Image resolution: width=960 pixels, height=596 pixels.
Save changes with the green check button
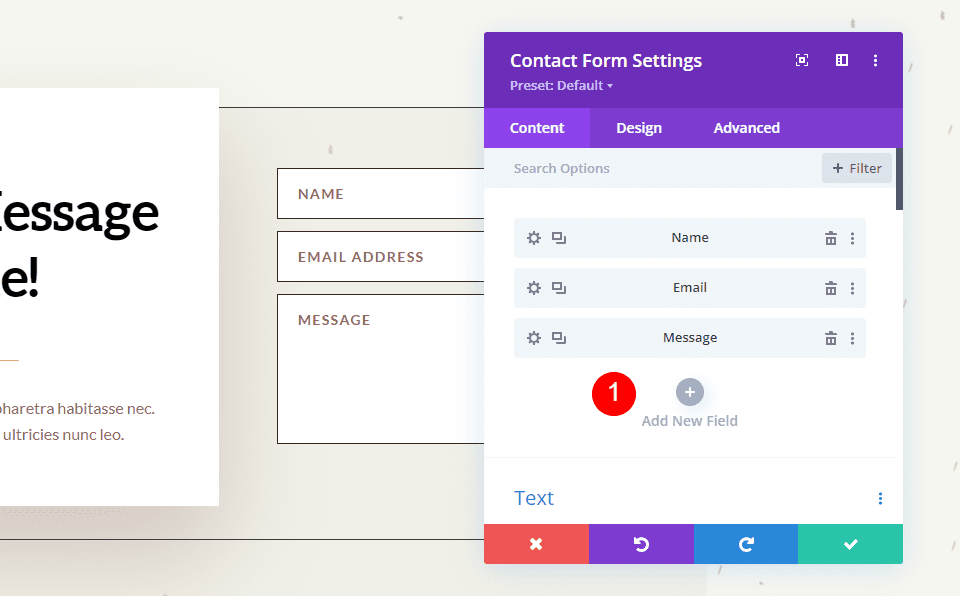(850, 544)
